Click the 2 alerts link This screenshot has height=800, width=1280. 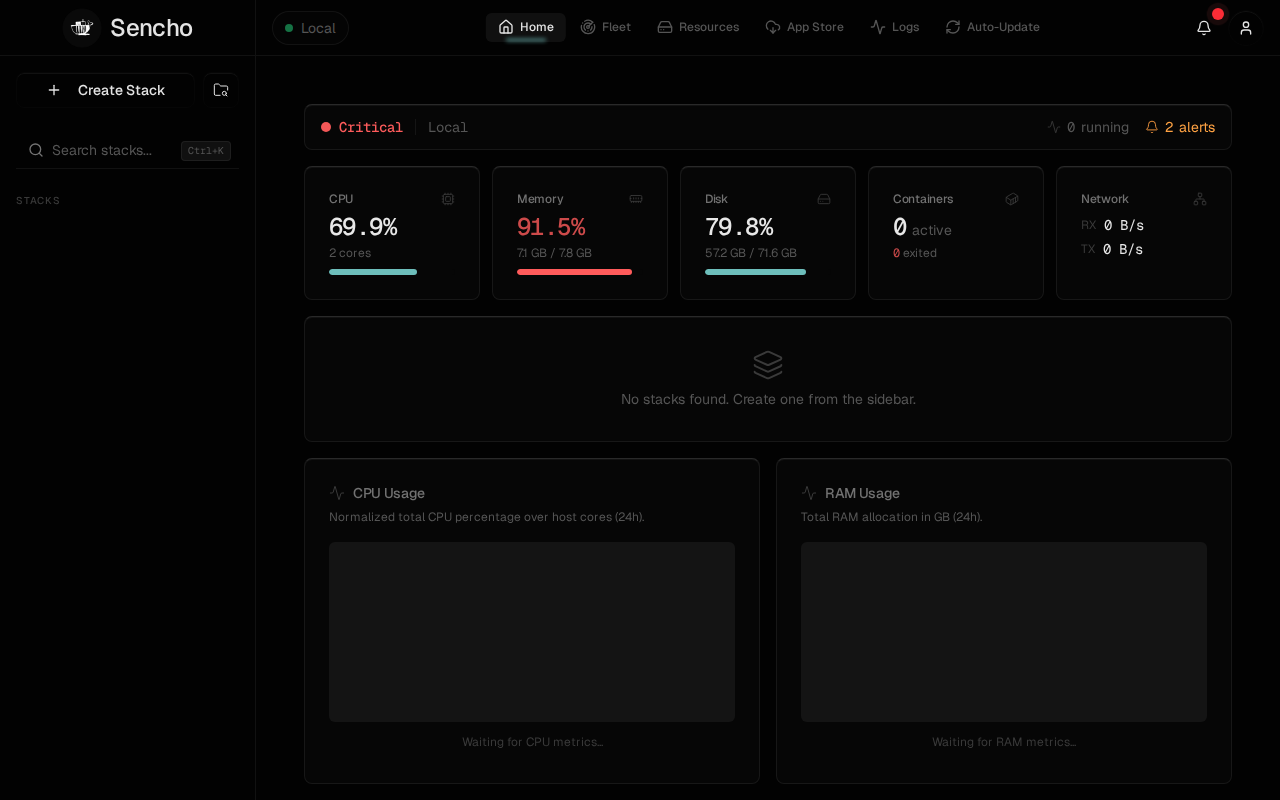pyautogui.click(x=1180, y=127)
